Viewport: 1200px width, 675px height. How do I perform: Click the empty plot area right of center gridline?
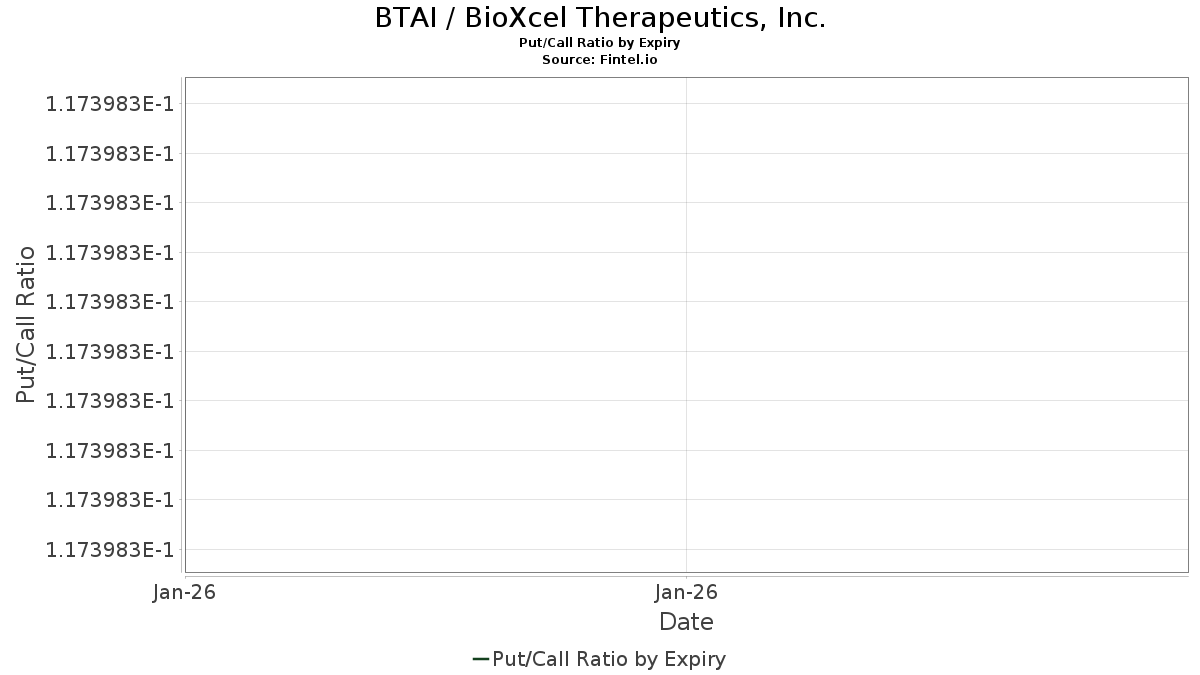click(x=937, y=325)
